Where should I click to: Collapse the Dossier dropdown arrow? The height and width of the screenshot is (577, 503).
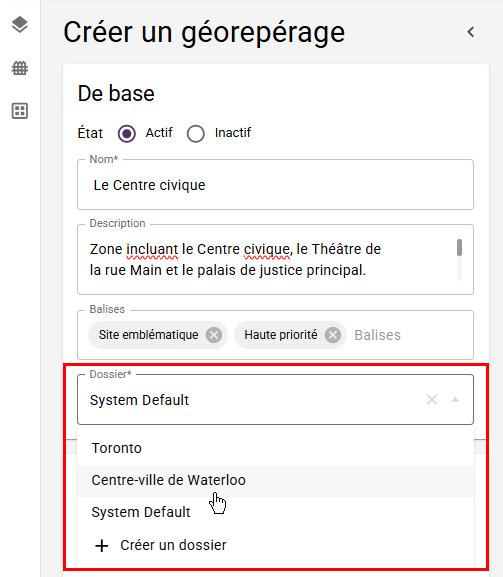point(456,400)
